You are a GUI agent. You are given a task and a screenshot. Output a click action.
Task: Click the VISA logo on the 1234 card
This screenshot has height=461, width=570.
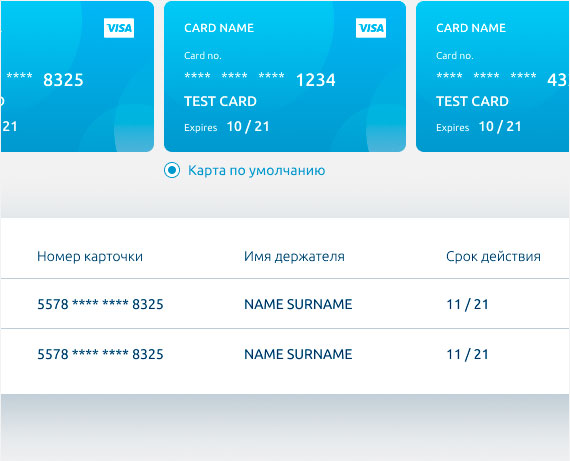[x=371, y=28]
